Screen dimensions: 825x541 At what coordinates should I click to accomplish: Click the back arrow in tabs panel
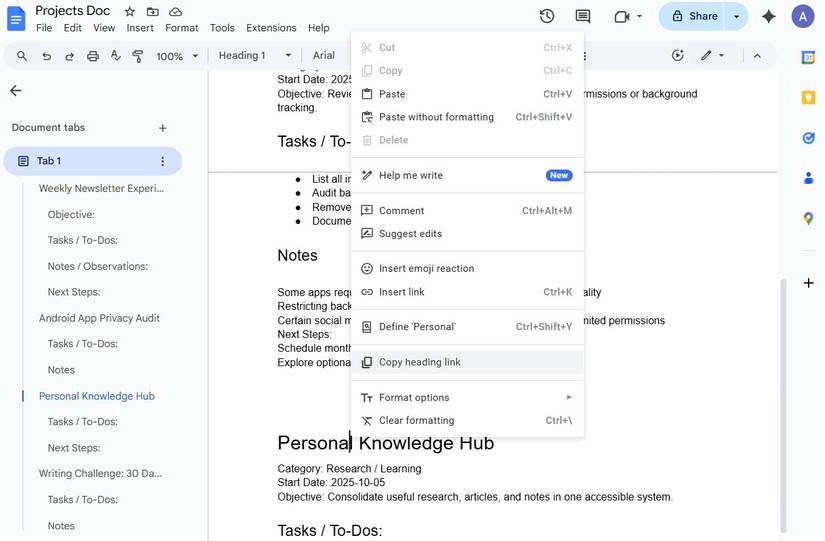[15, 90]
